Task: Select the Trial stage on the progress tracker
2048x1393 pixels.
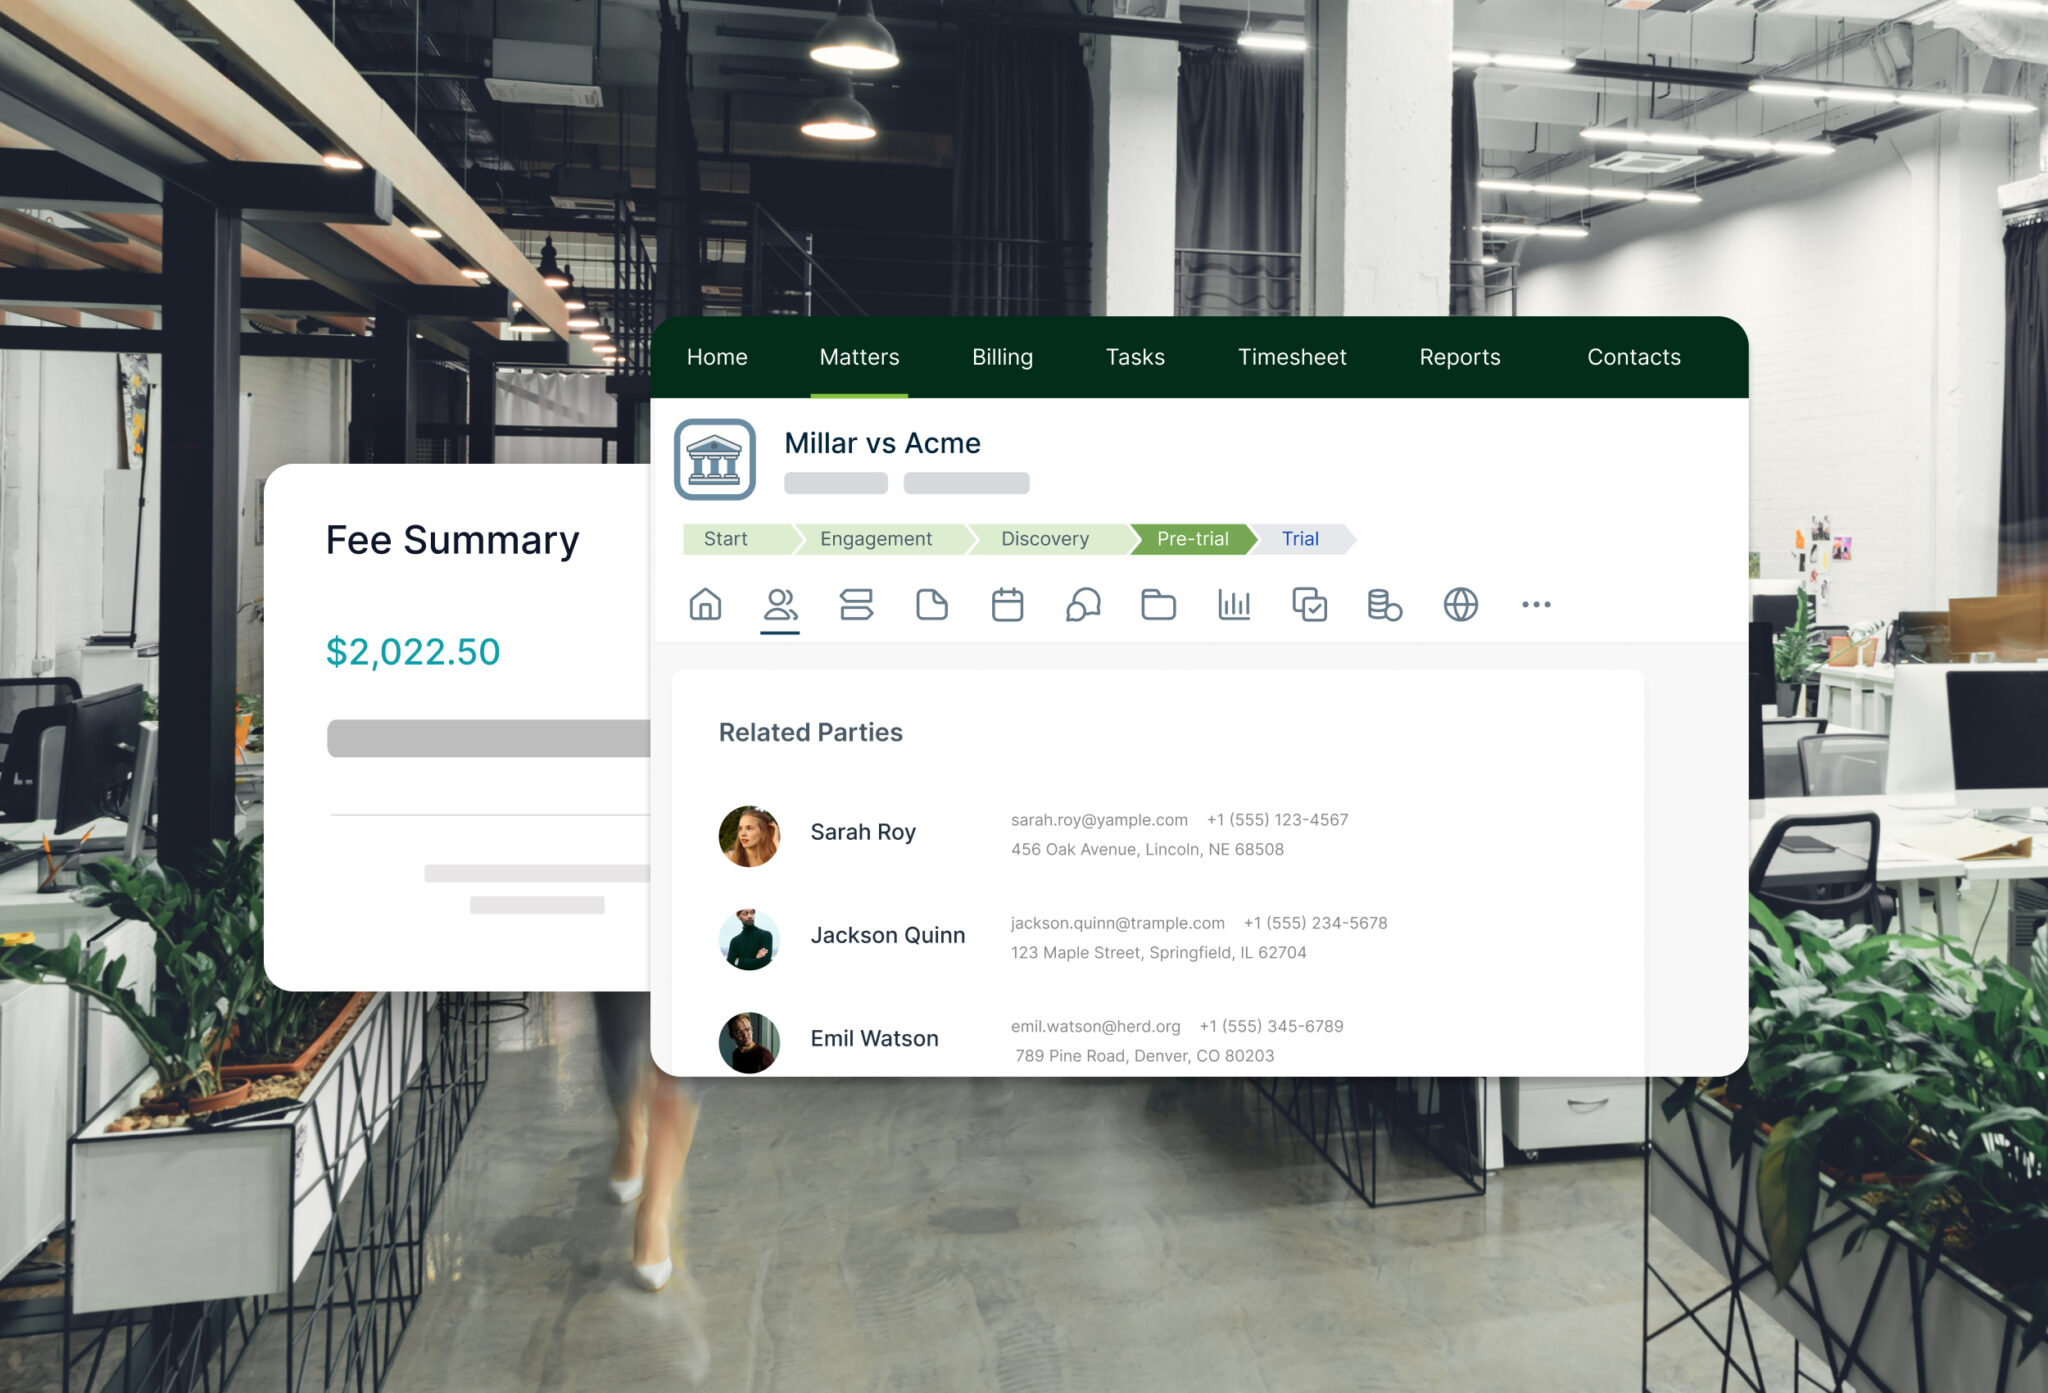Action: (x=1300, y=539)
